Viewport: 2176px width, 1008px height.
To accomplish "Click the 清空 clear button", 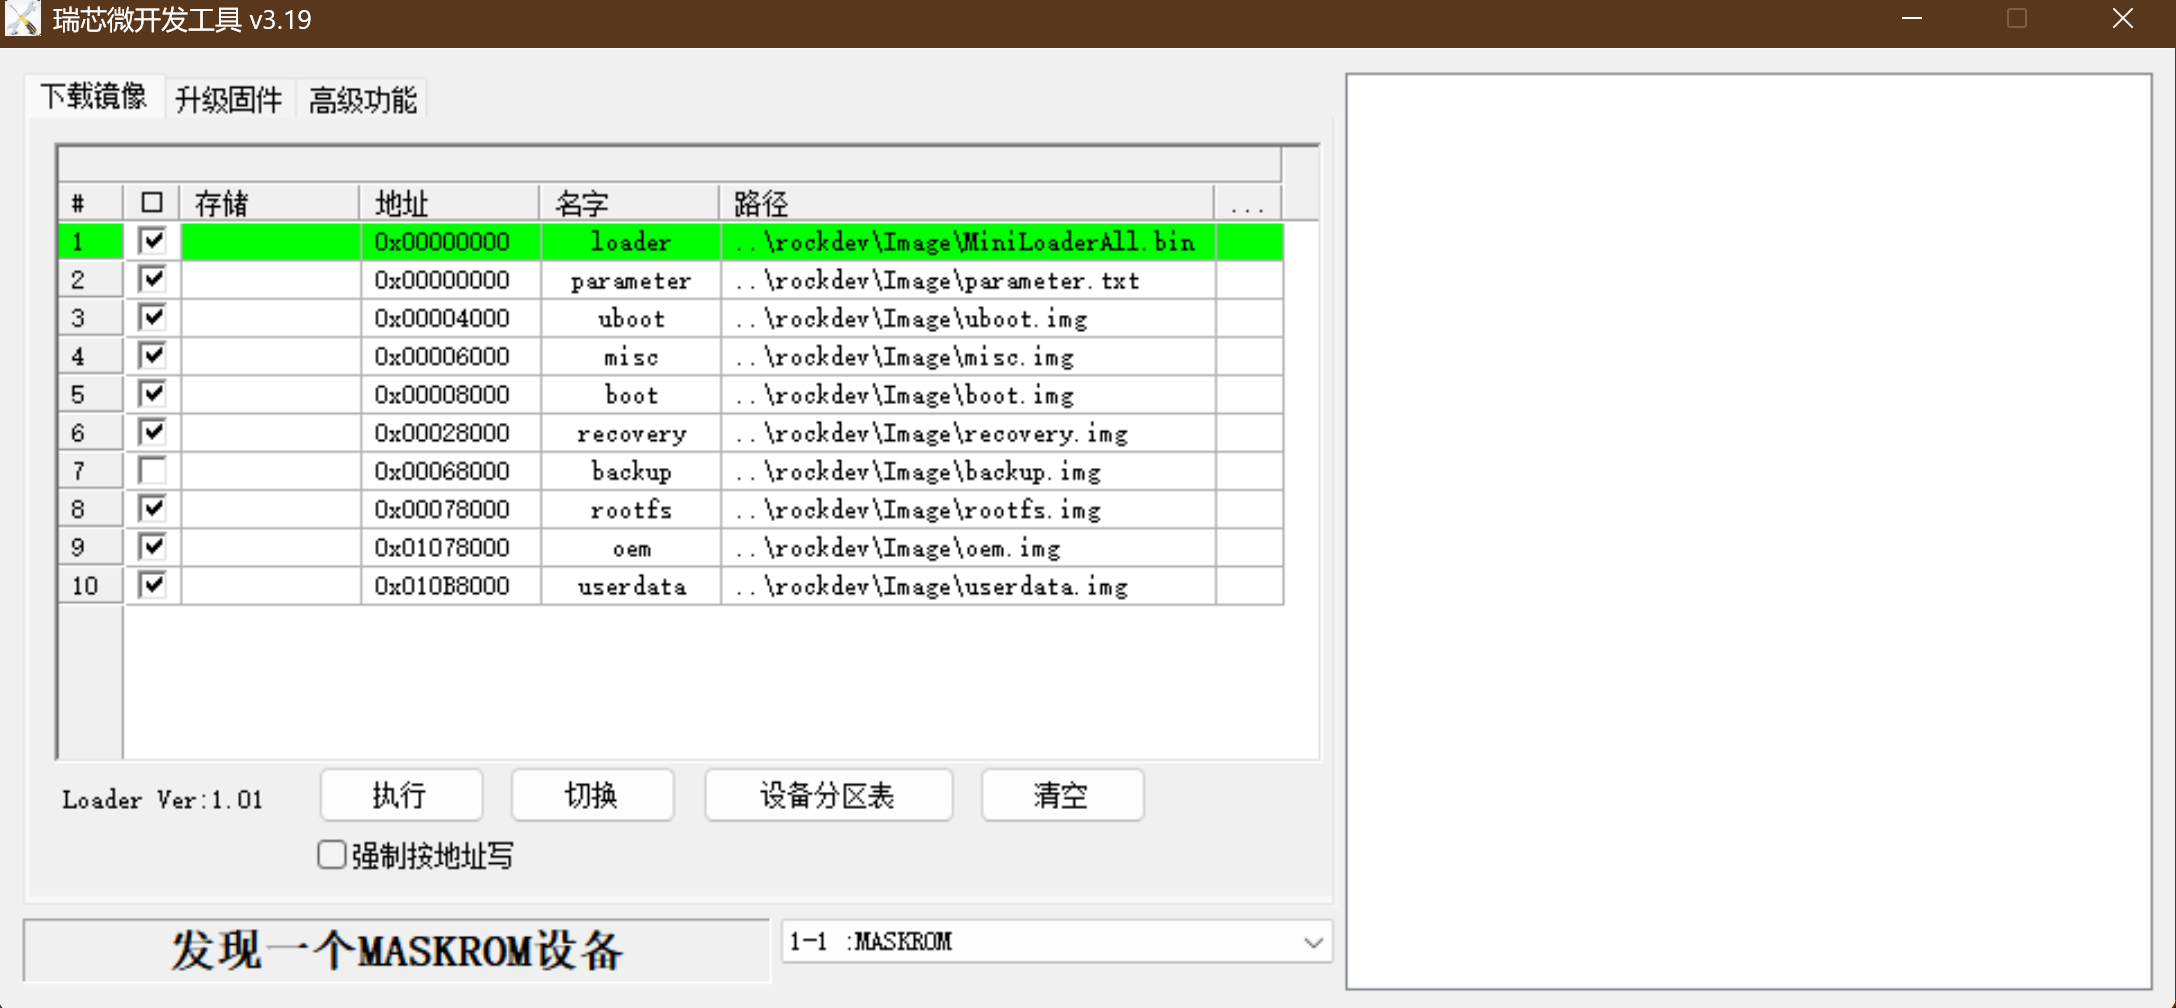I will [x=1062, y=796].
